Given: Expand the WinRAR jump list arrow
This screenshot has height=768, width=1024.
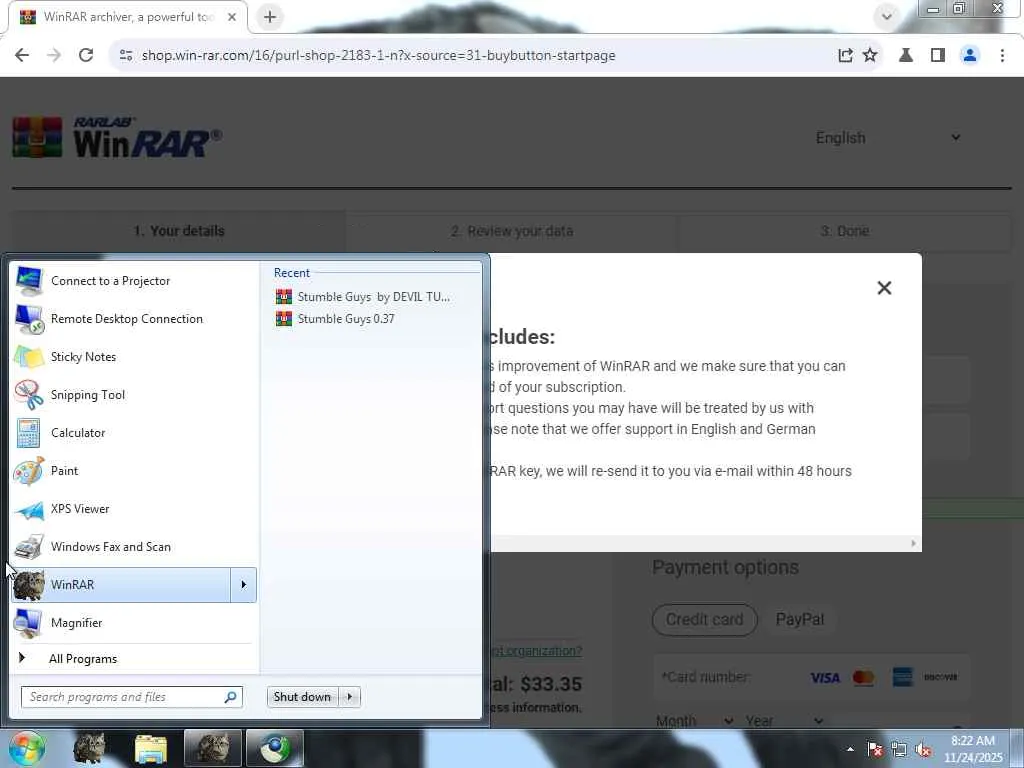Looking at the screenshot, I should pos(244,584).
